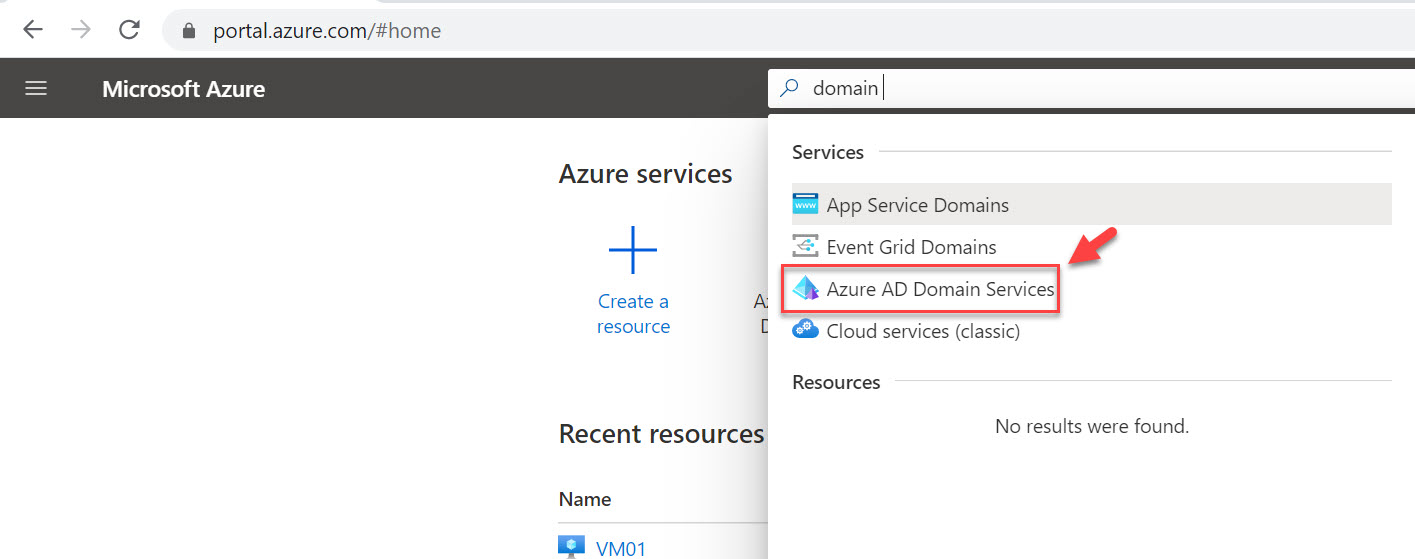Image resolution: width=1415 pixels, height=559 pixels.
Task: Click the Resources section heading
Action: [836, 382]
